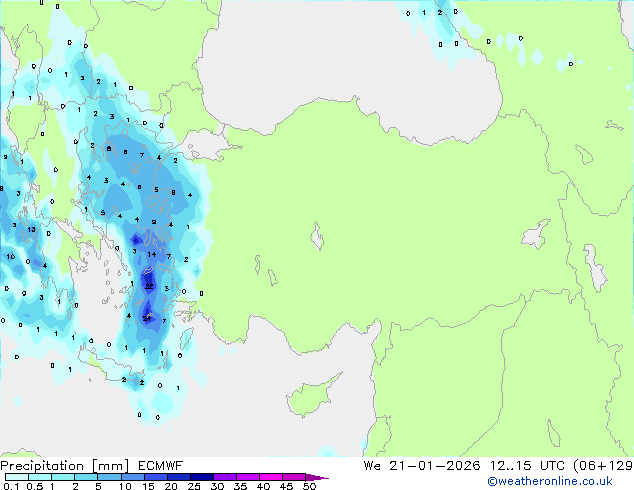The image size is (634, 490).
Task: Click the legend label '15'
Action: tap(148, 486)
